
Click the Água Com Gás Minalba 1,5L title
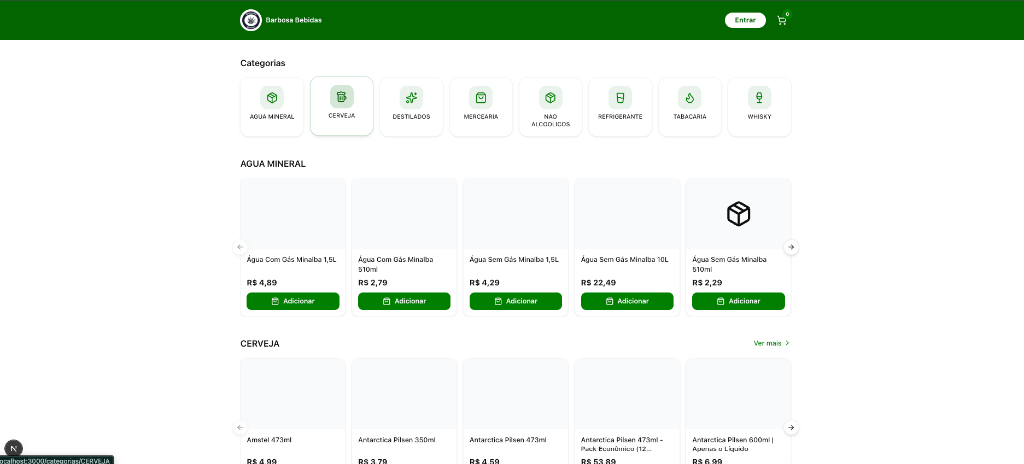pos(291,259)
